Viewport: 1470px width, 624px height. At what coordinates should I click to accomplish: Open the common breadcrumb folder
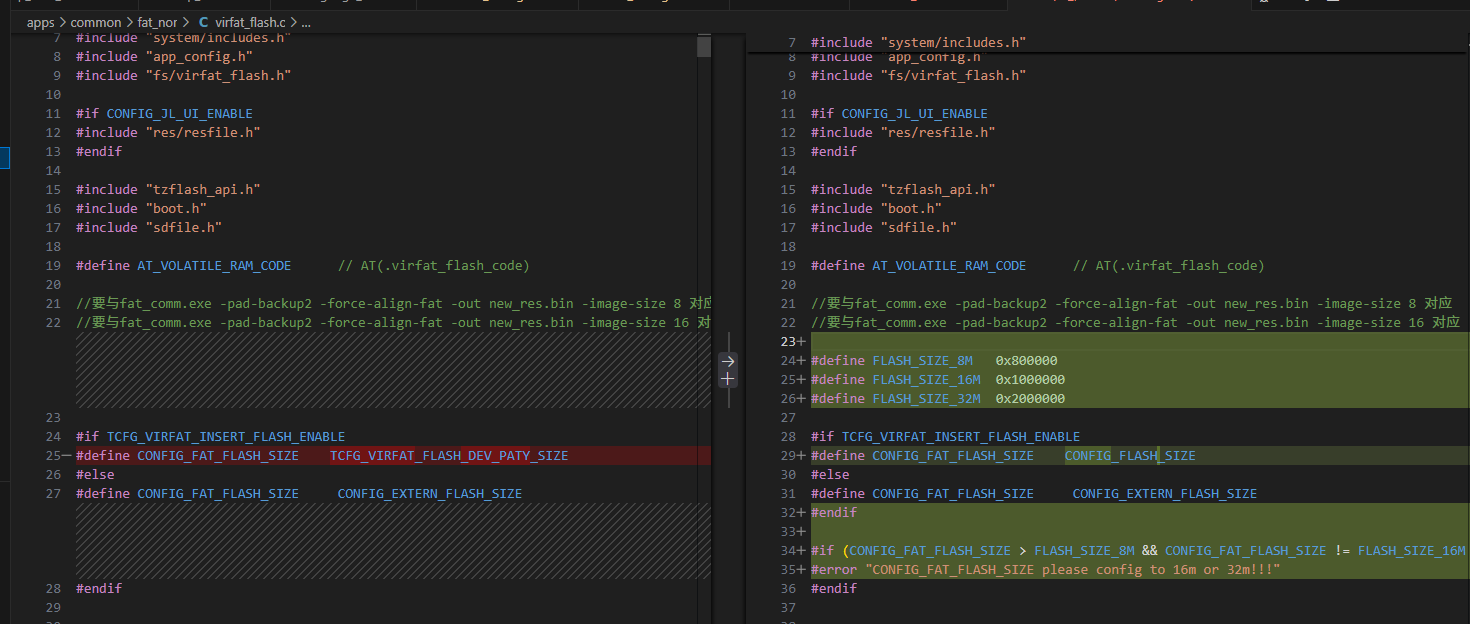click(x=96, y=22)
